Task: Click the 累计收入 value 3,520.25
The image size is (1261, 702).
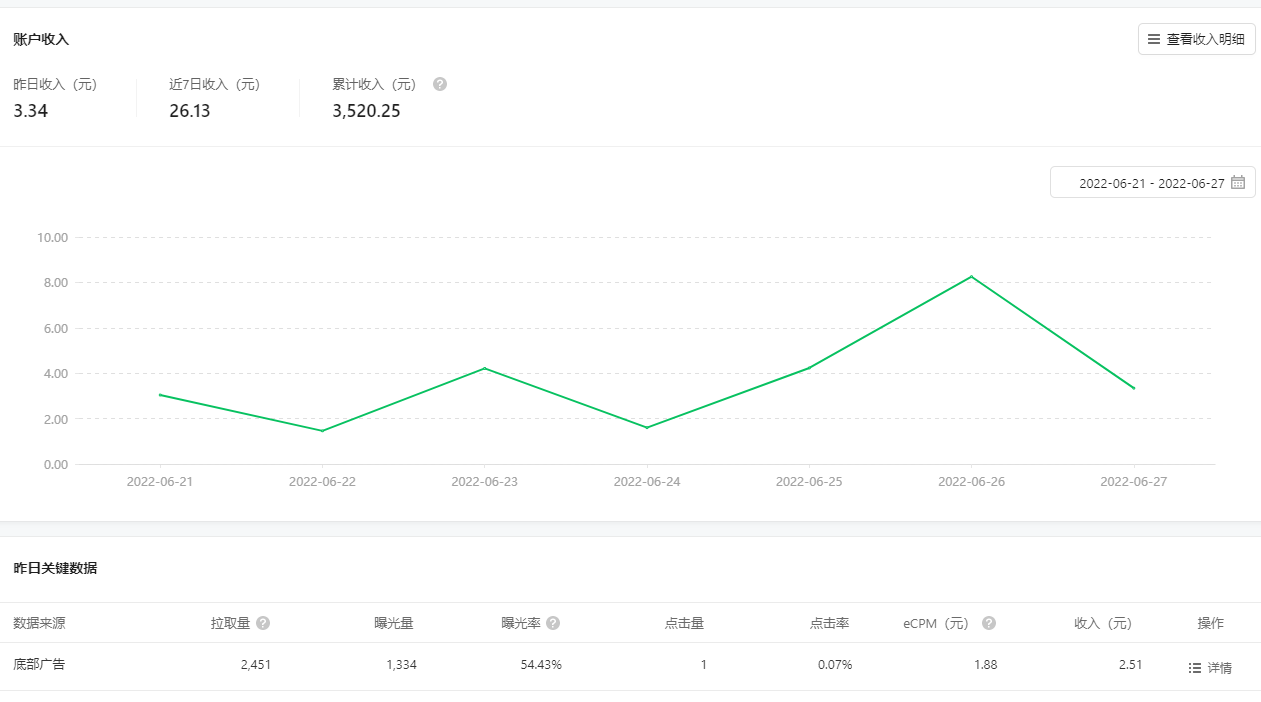Action: click(366, 111)
